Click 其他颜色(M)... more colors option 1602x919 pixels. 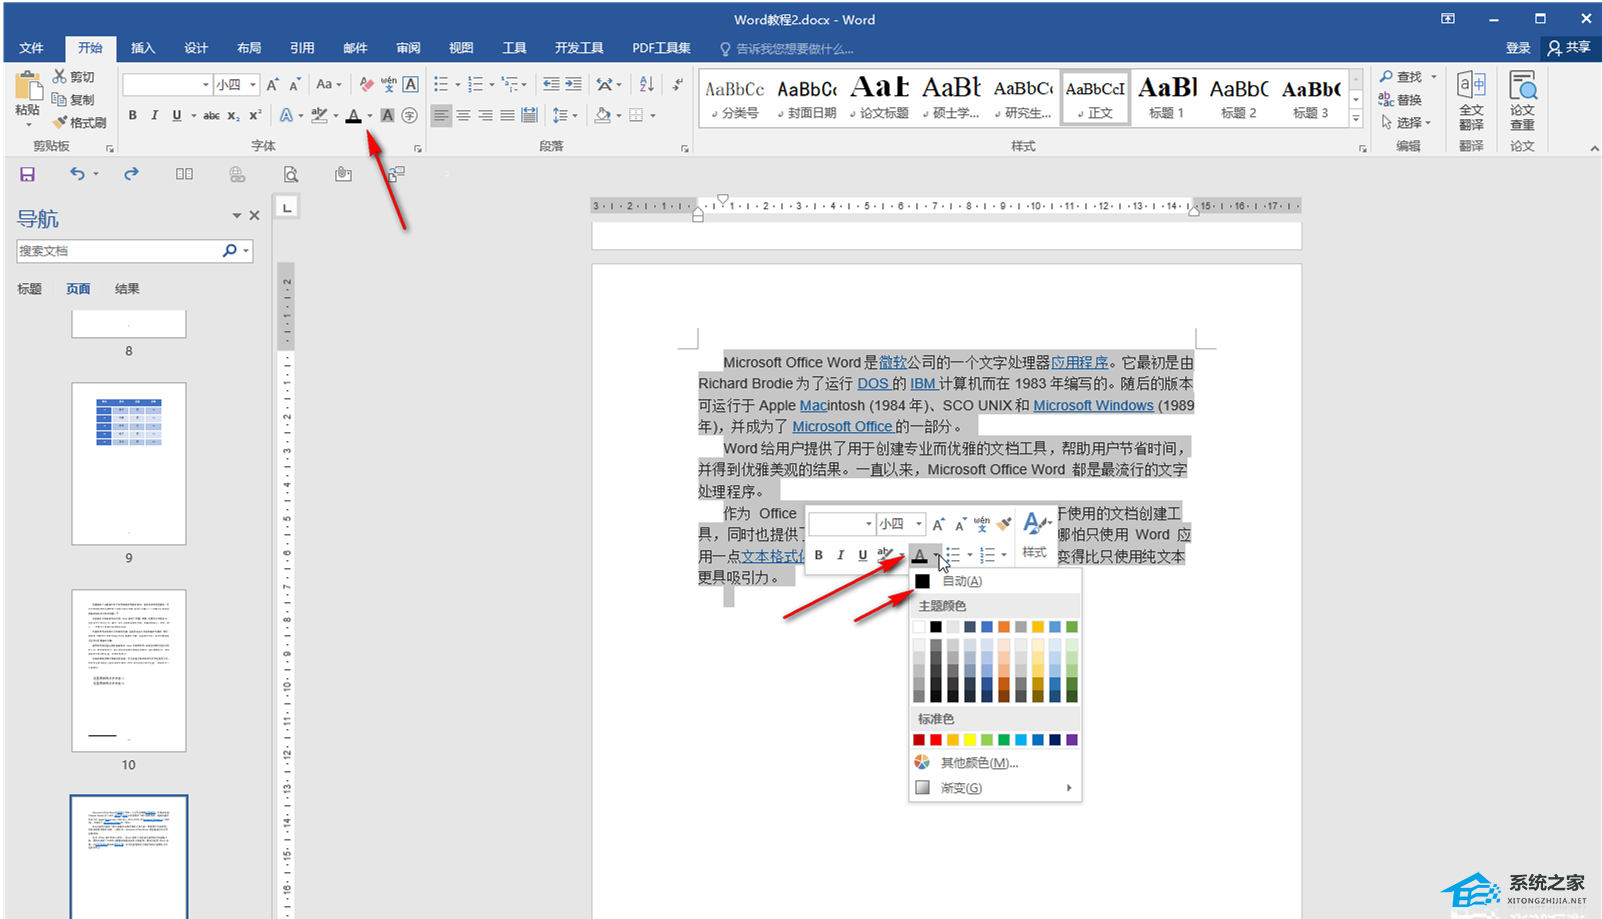click(x=978, y=763)
